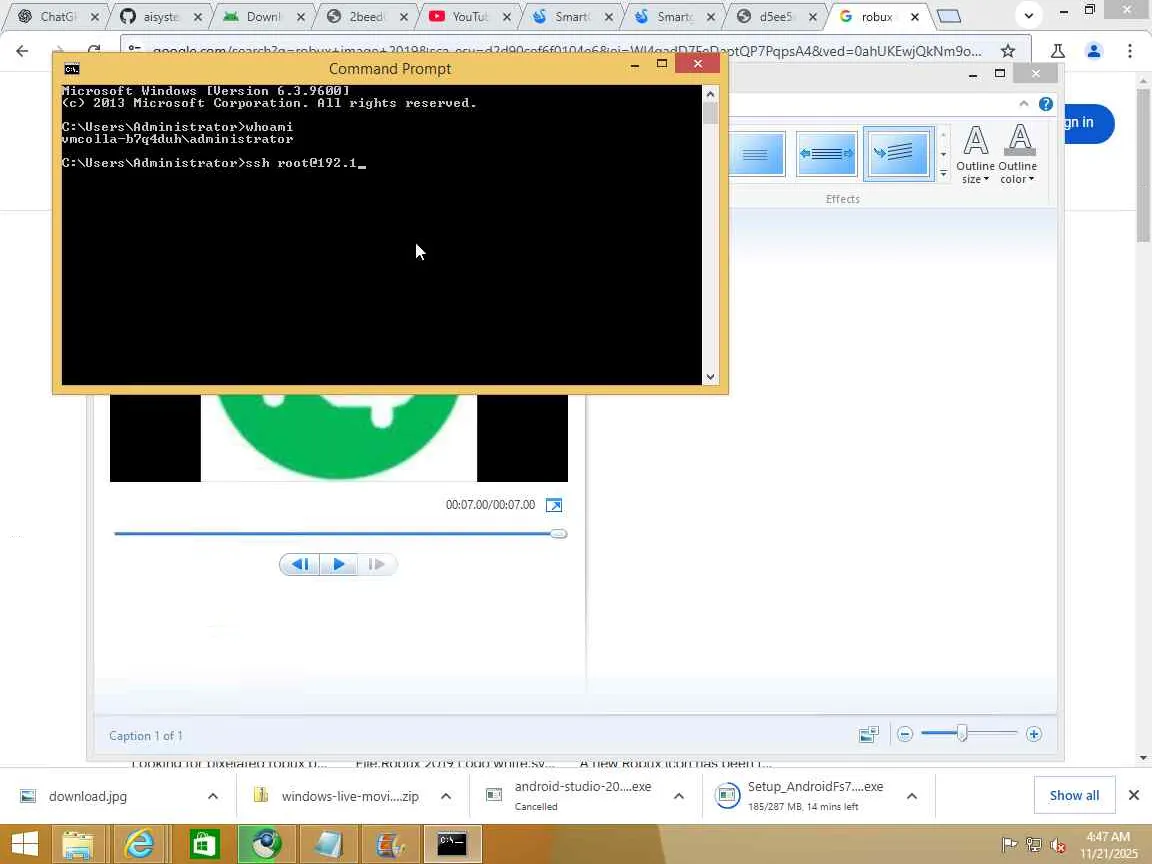Click inside the Command Prompt typing area
Screen dimensions: 1152x864
tap(381, 235)
